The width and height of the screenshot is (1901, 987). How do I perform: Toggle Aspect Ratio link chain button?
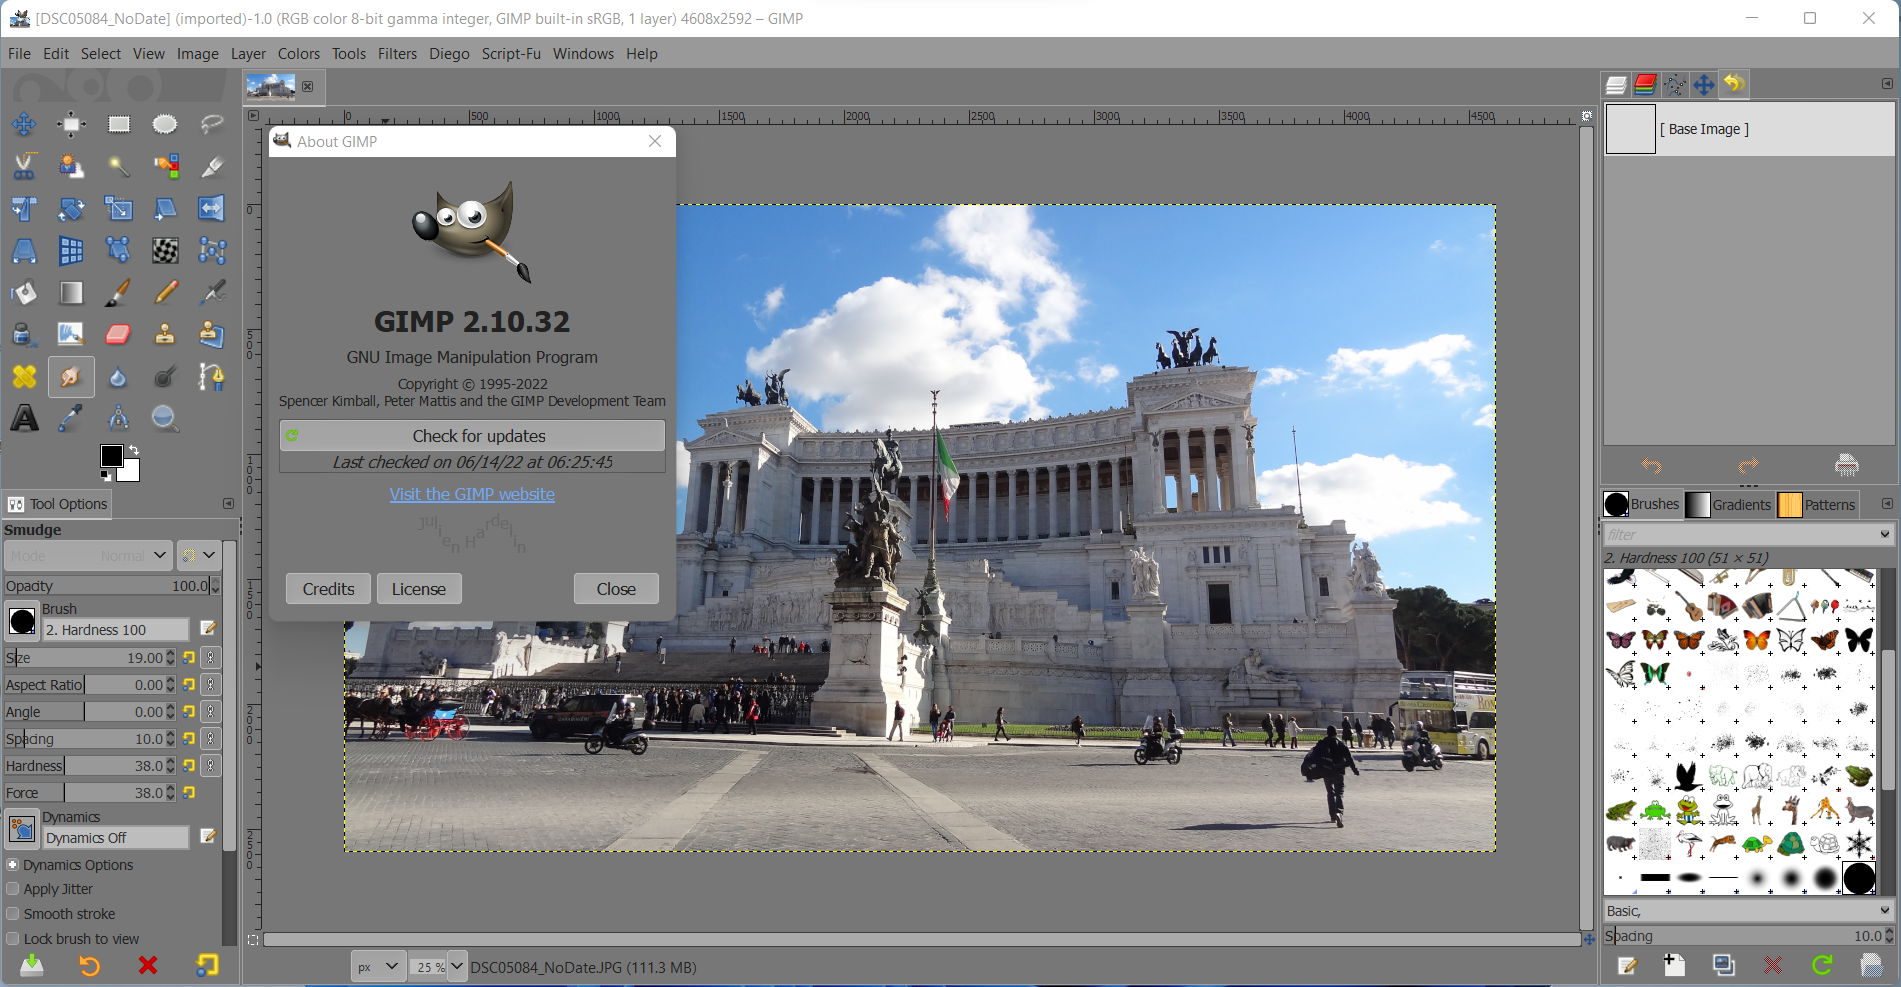pos(211,685)
